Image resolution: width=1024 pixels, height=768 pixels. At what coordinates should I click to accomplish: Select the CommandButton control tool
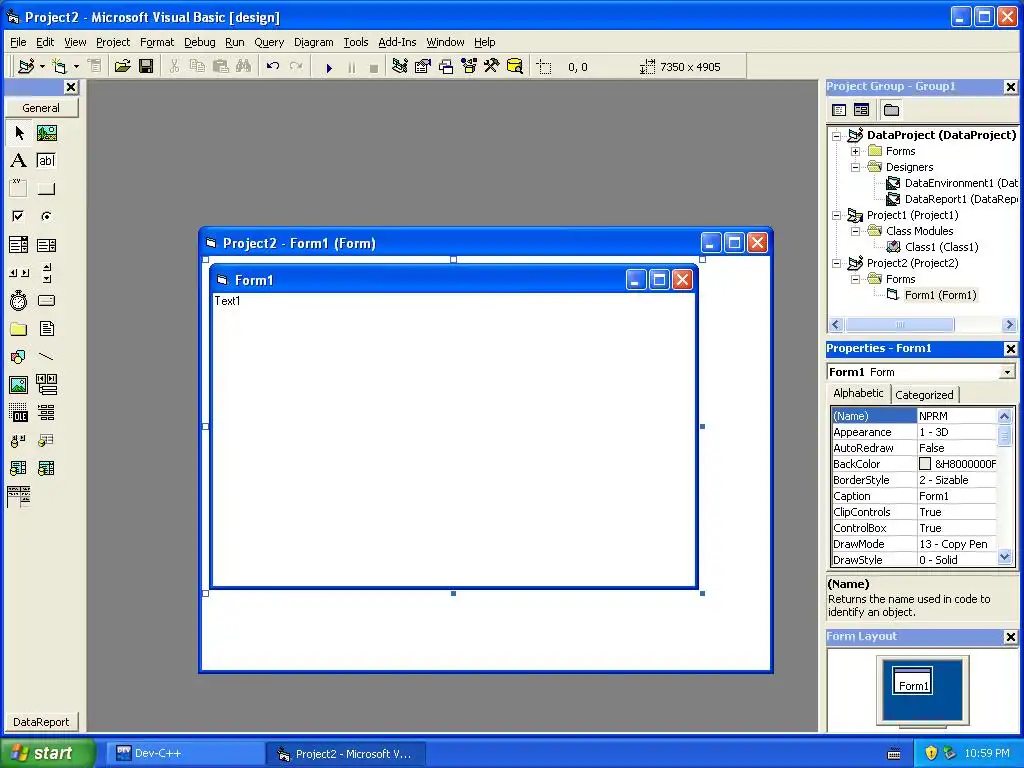click(x=46, y=189)
